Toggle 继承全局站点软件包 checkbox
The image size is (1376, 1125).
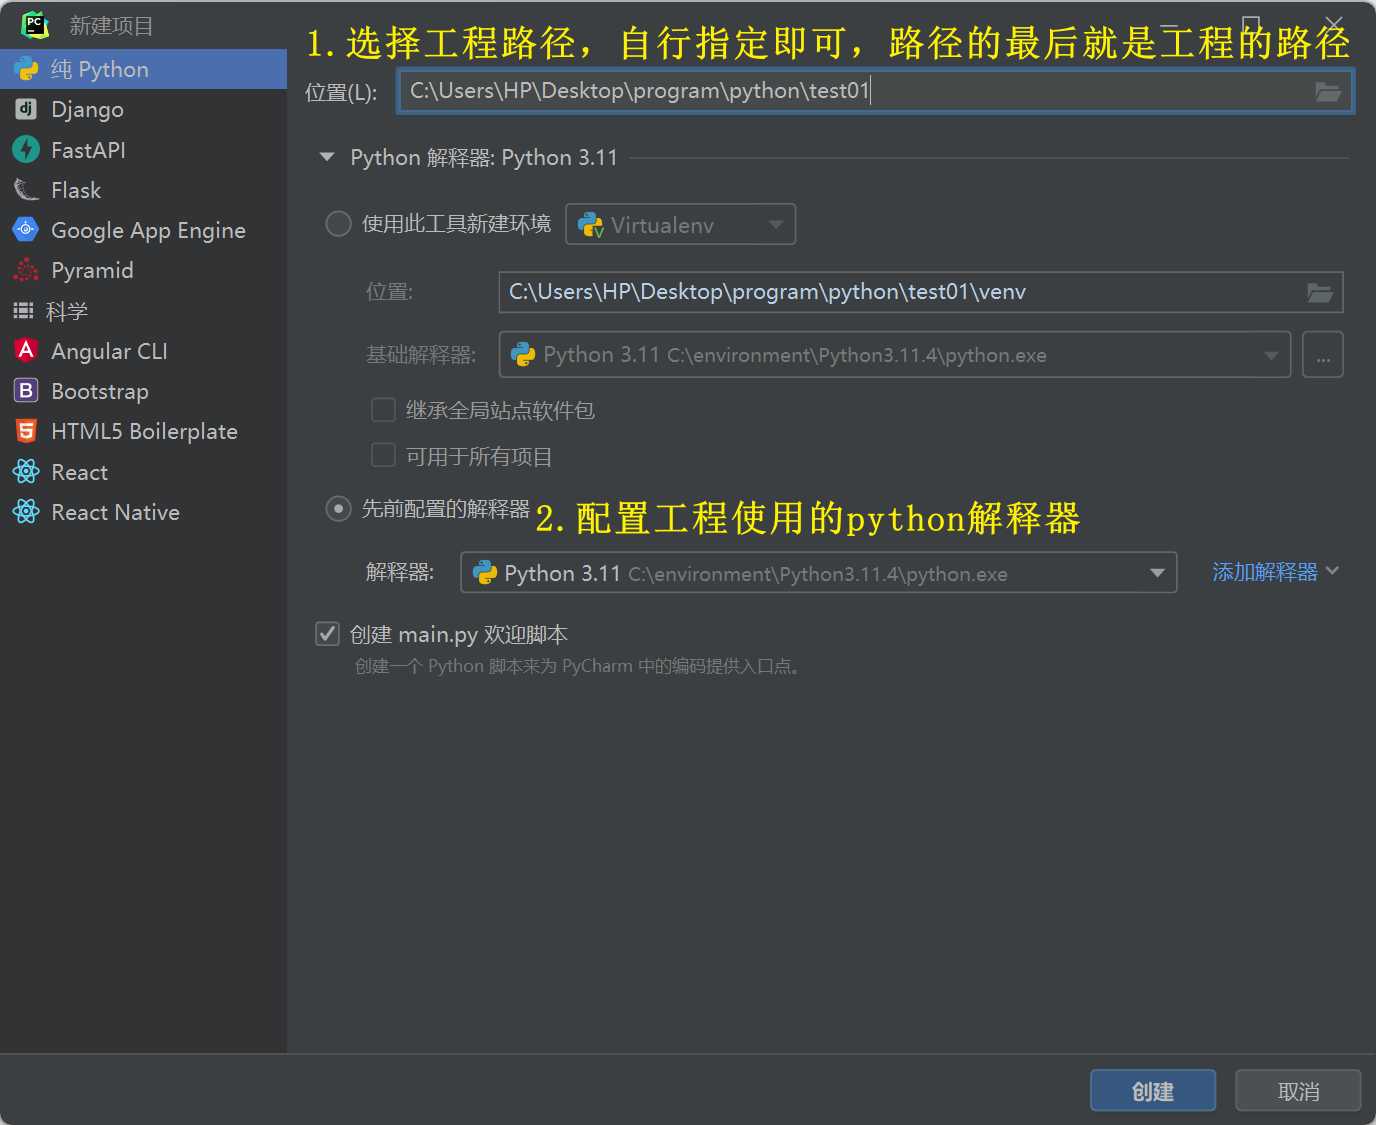pyautogui.click(x=383, y=410)
